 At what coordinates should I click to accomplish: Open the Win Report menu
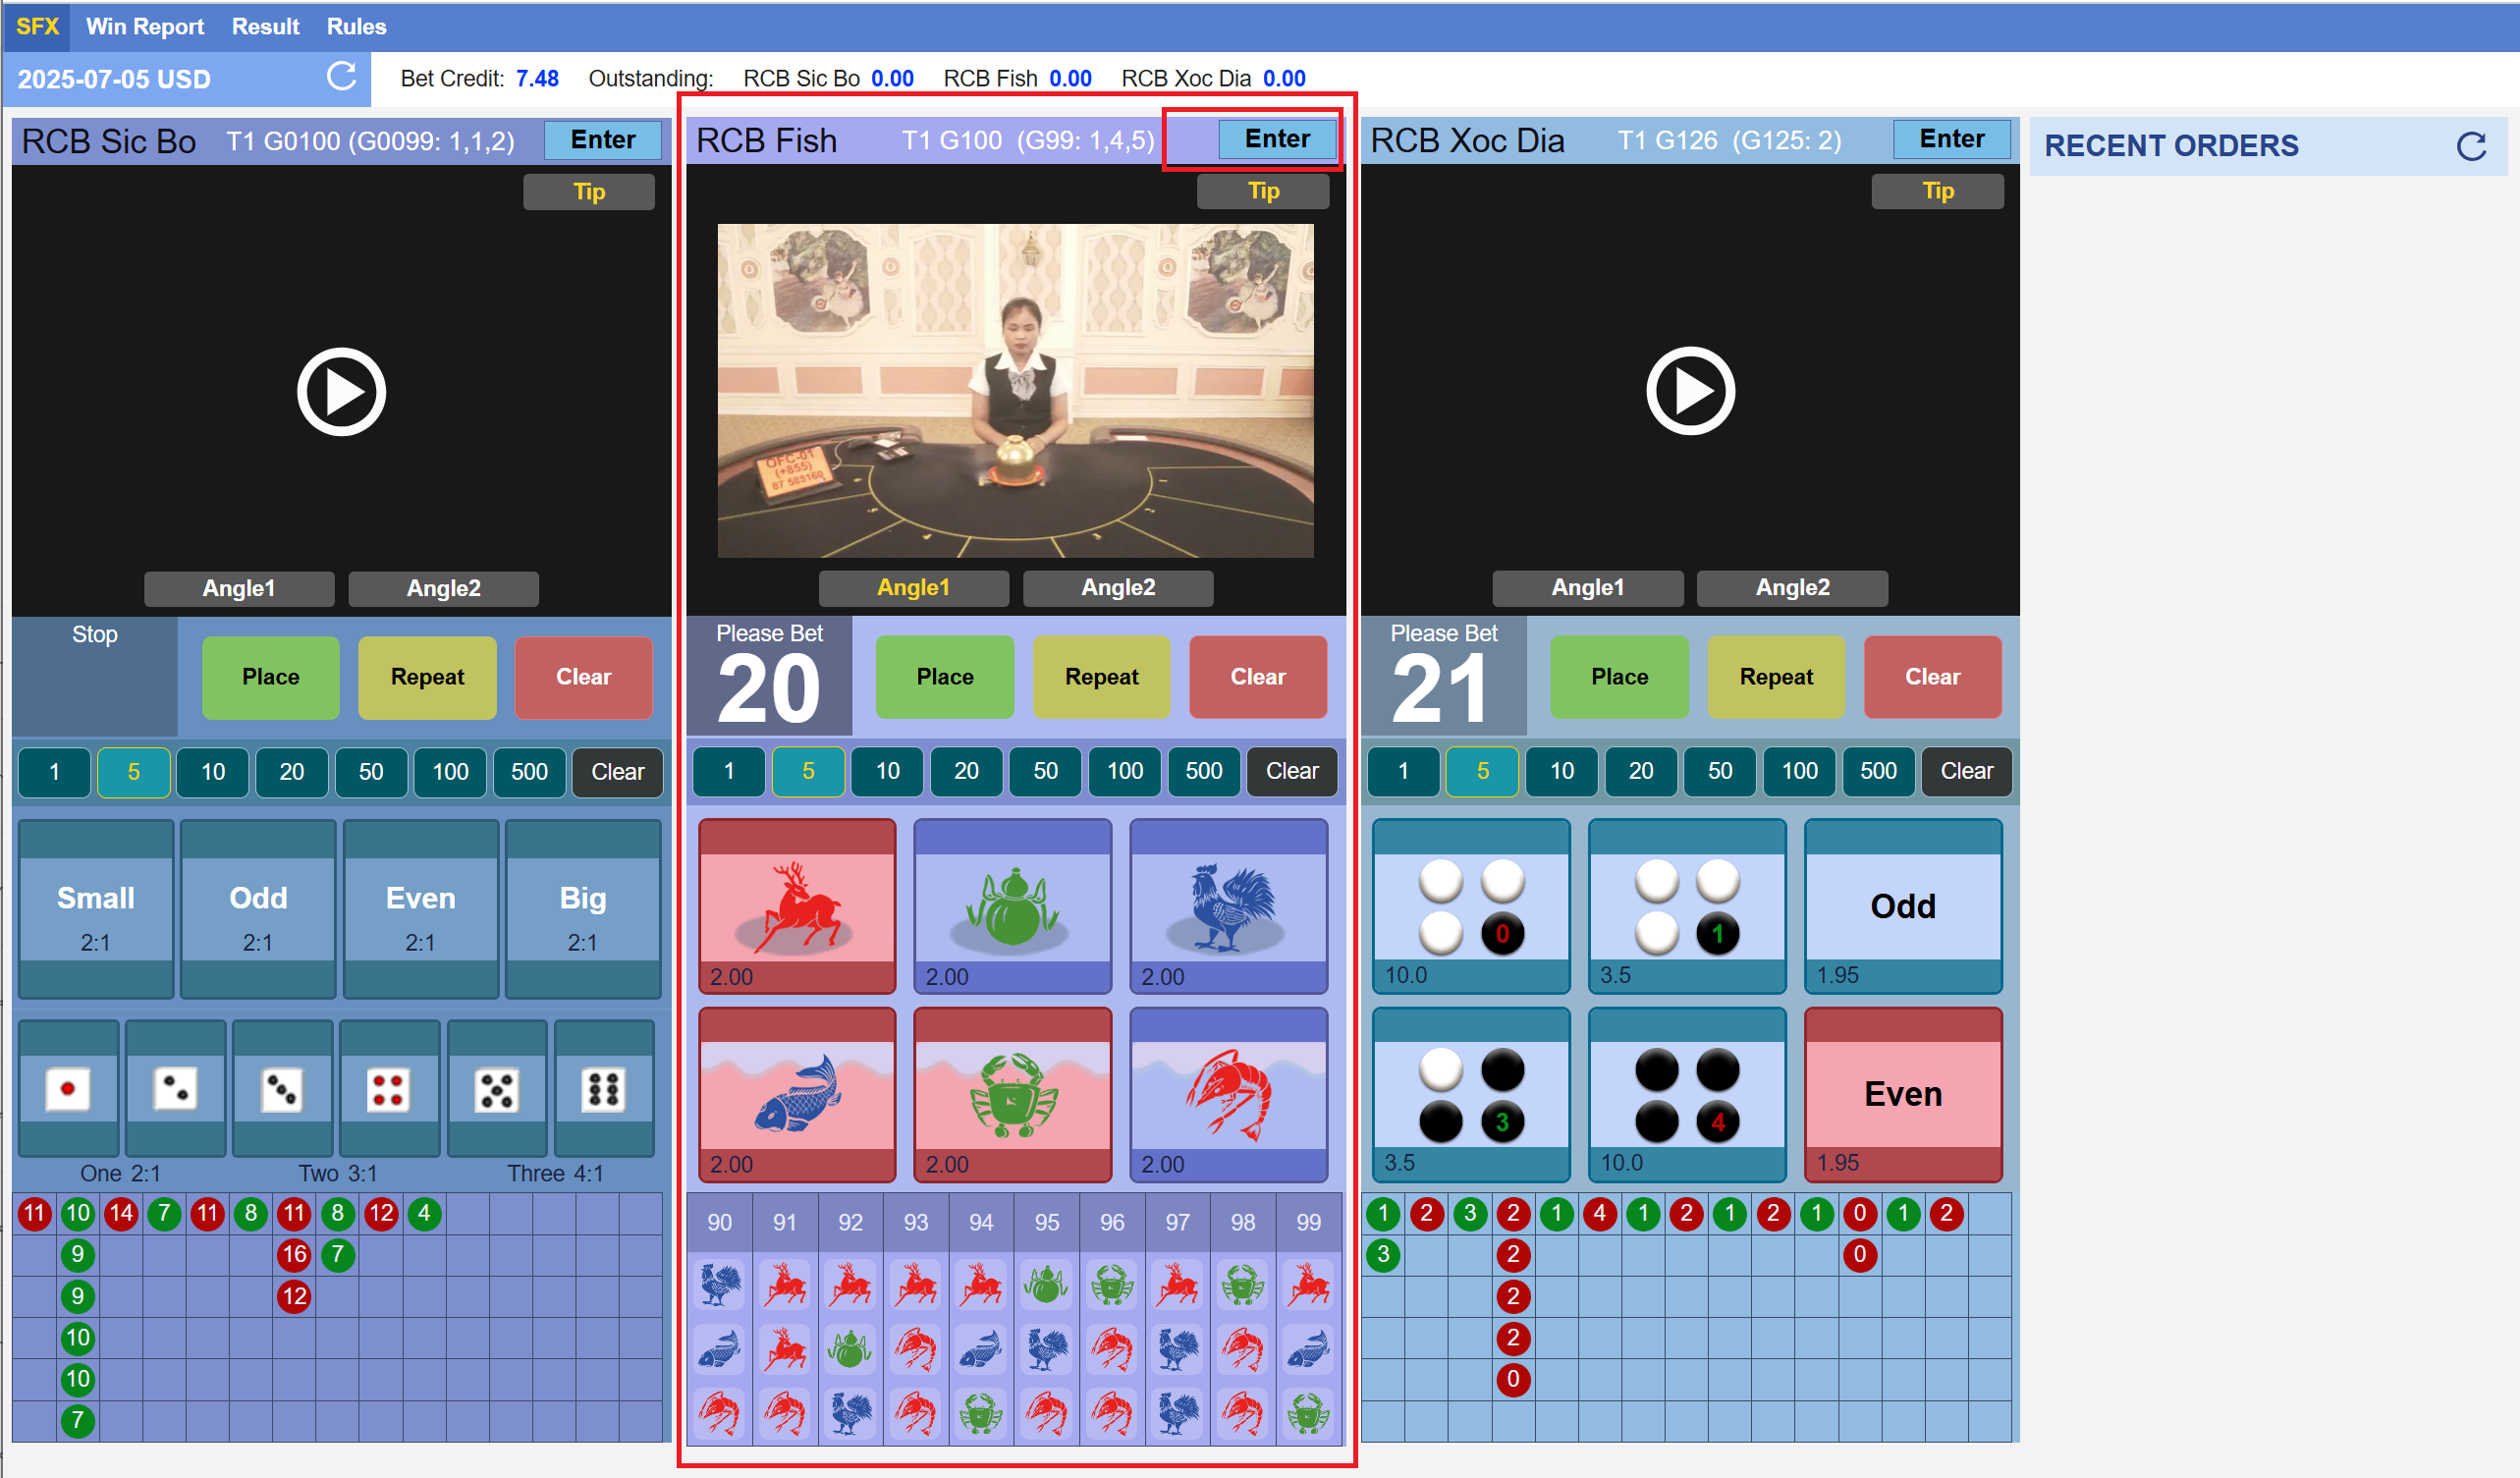pos(145,26)
